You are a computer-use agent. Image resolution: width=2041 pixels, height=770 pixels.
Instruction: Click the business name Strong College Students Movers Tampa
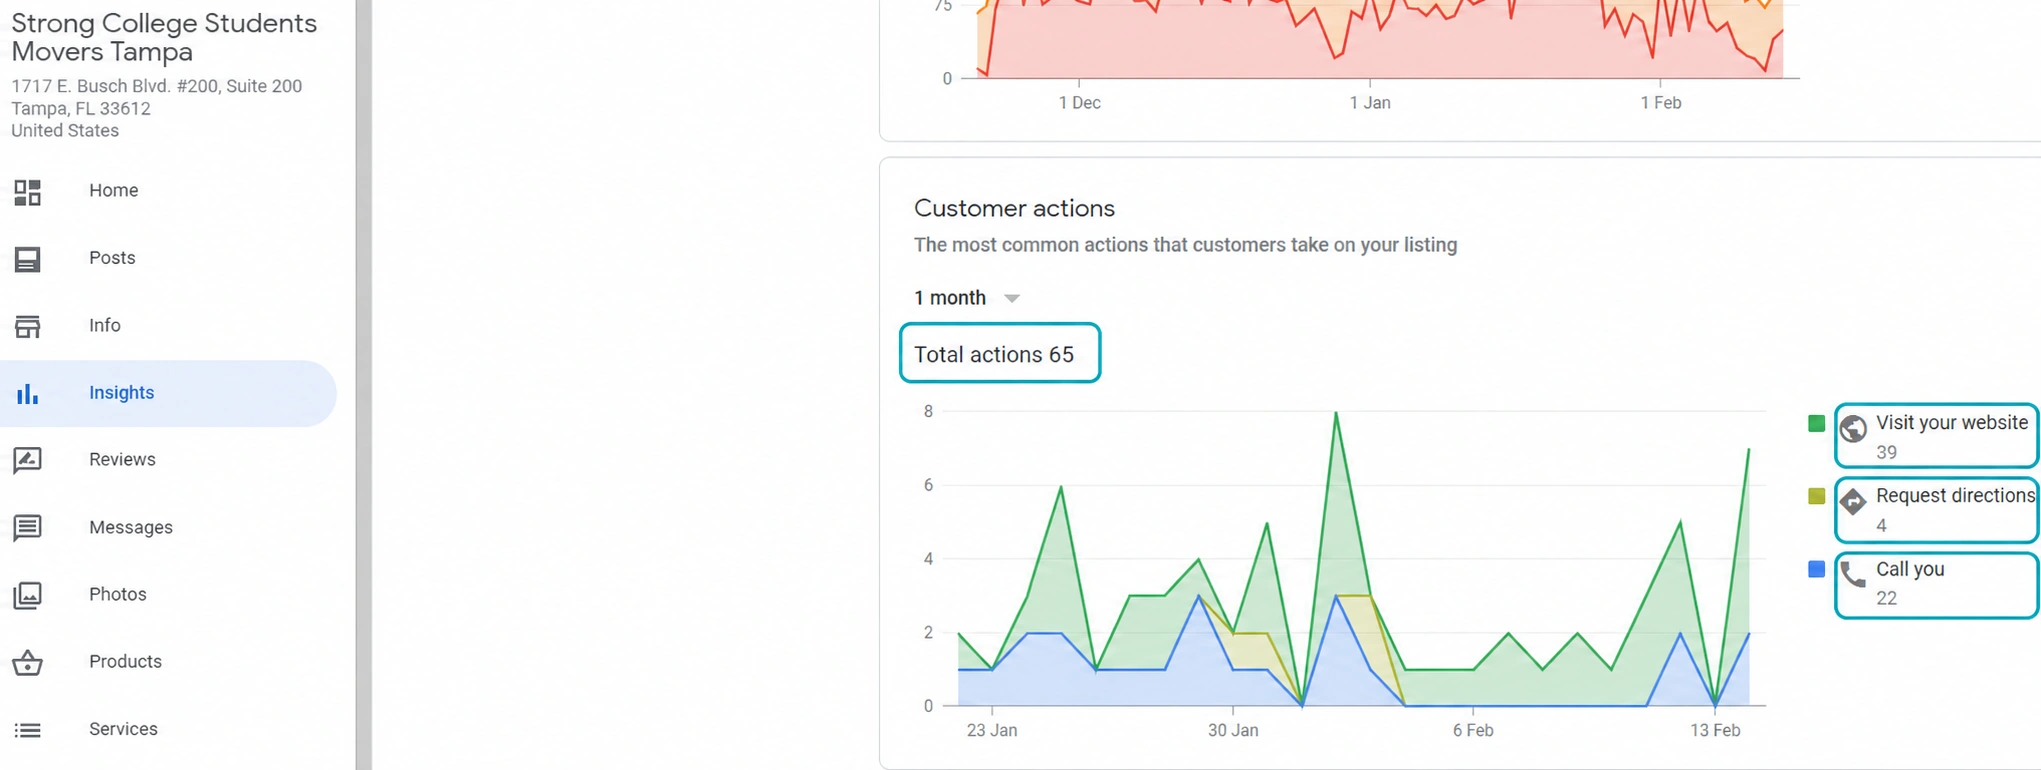164,37
